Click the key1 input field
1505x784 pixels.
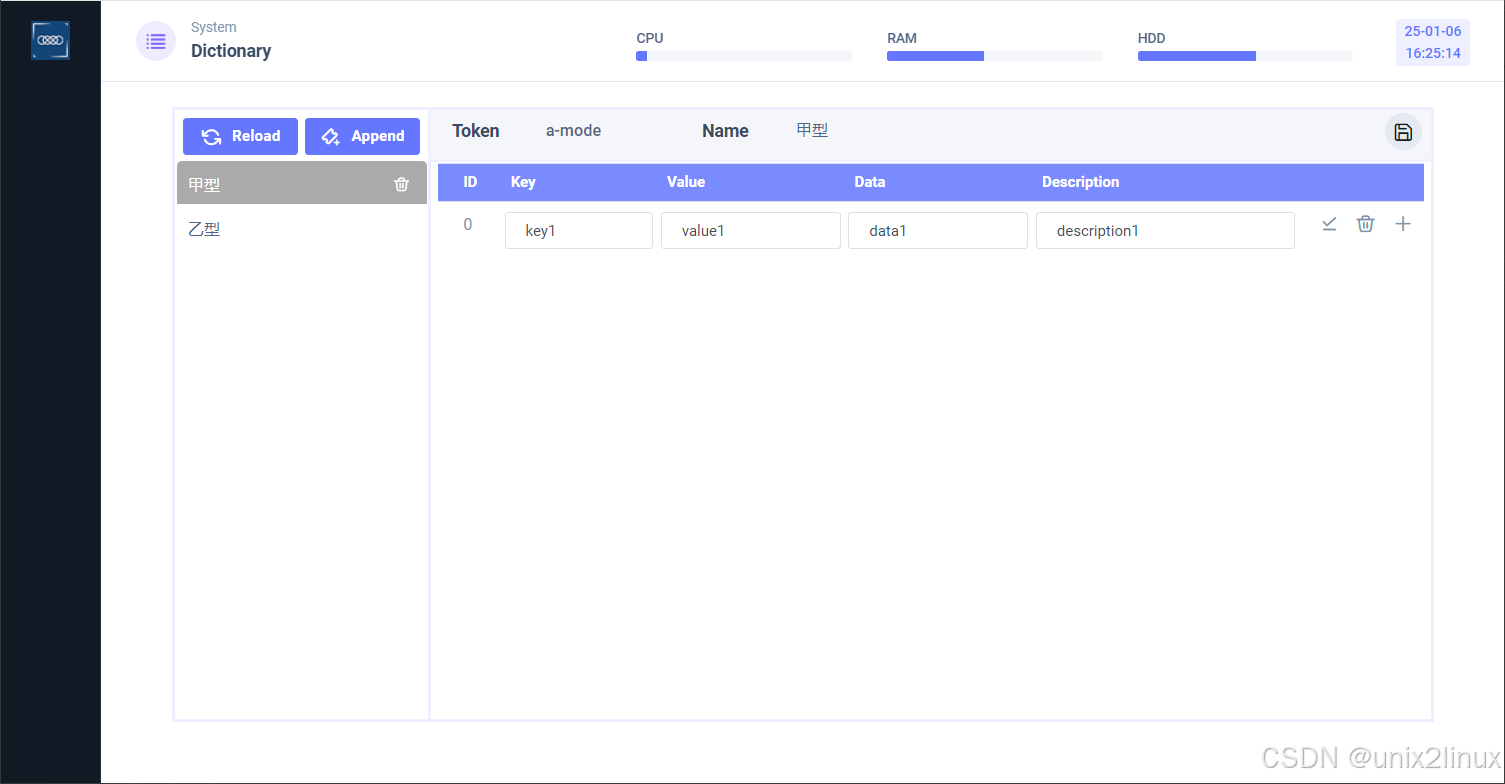click(579, 230)
